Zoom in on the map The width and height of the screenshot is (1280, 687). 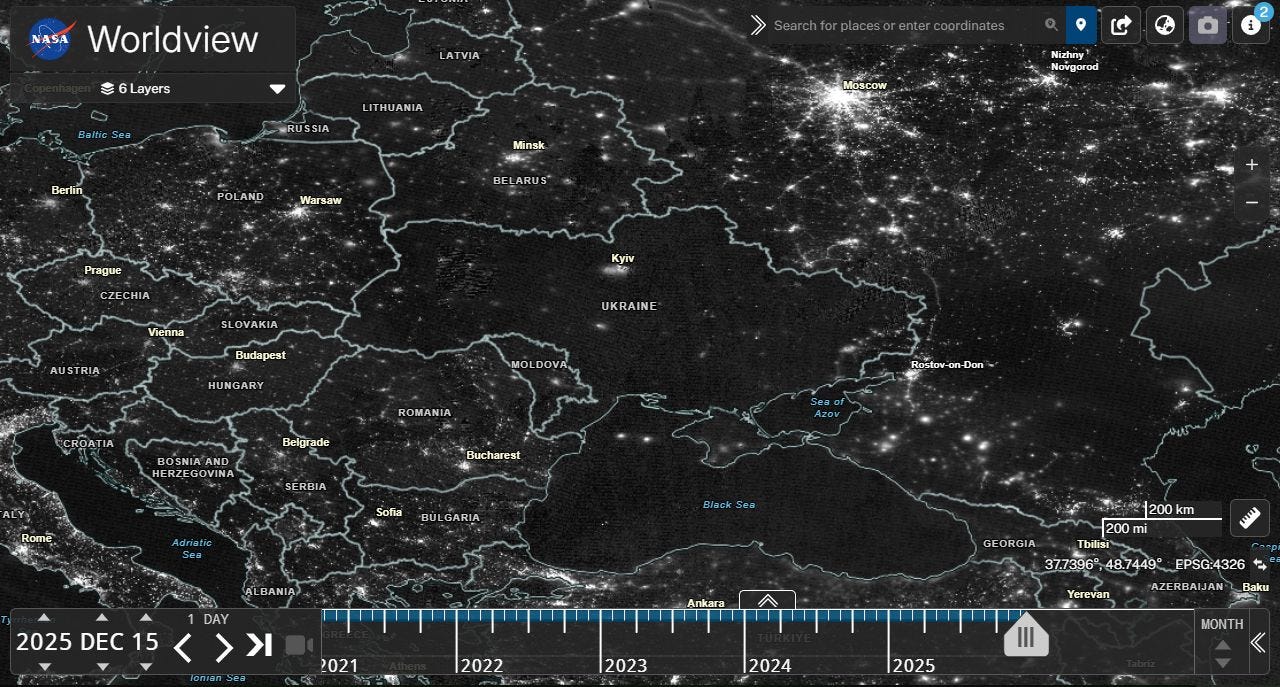(1251, 166)
